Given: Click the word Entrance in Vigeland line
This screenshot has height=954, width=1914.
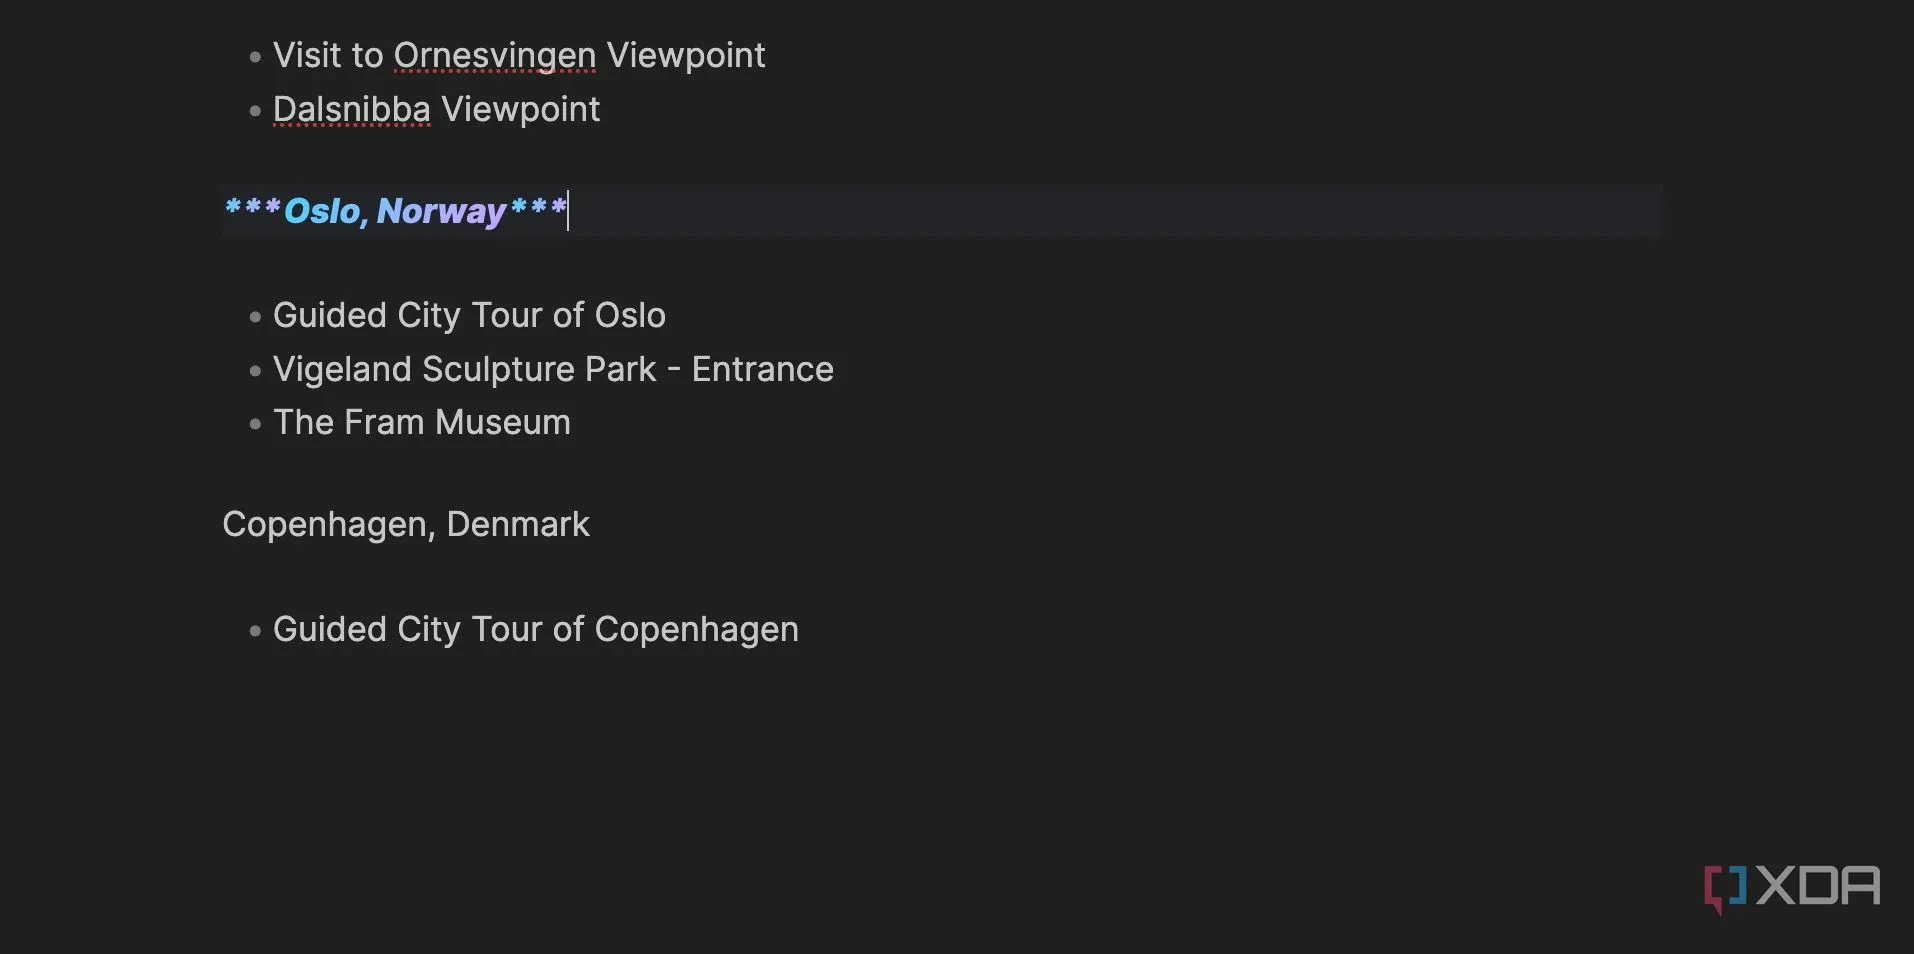Looking at the screenshot, I should (x=762, y=369).
